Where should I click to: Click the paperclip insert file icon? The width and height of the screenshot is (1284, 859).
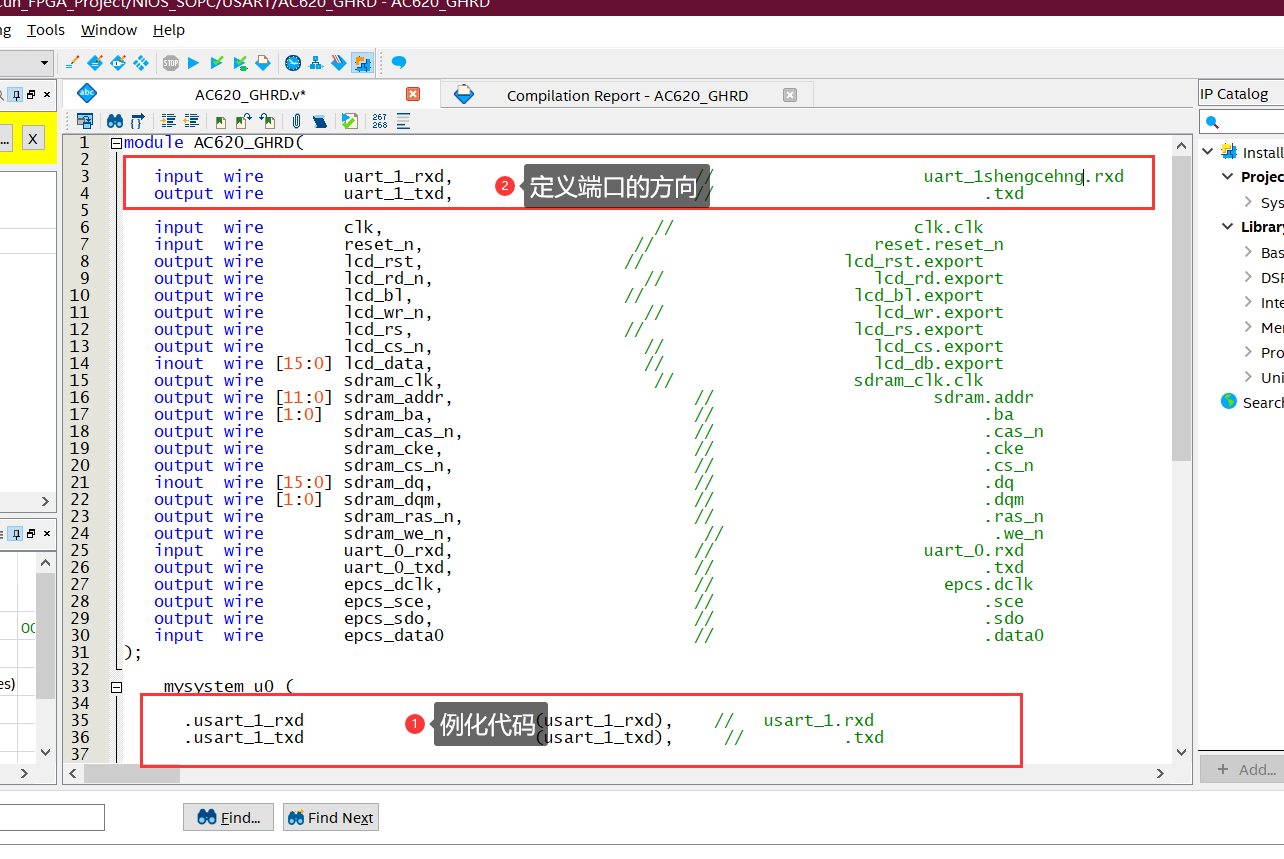296,121
